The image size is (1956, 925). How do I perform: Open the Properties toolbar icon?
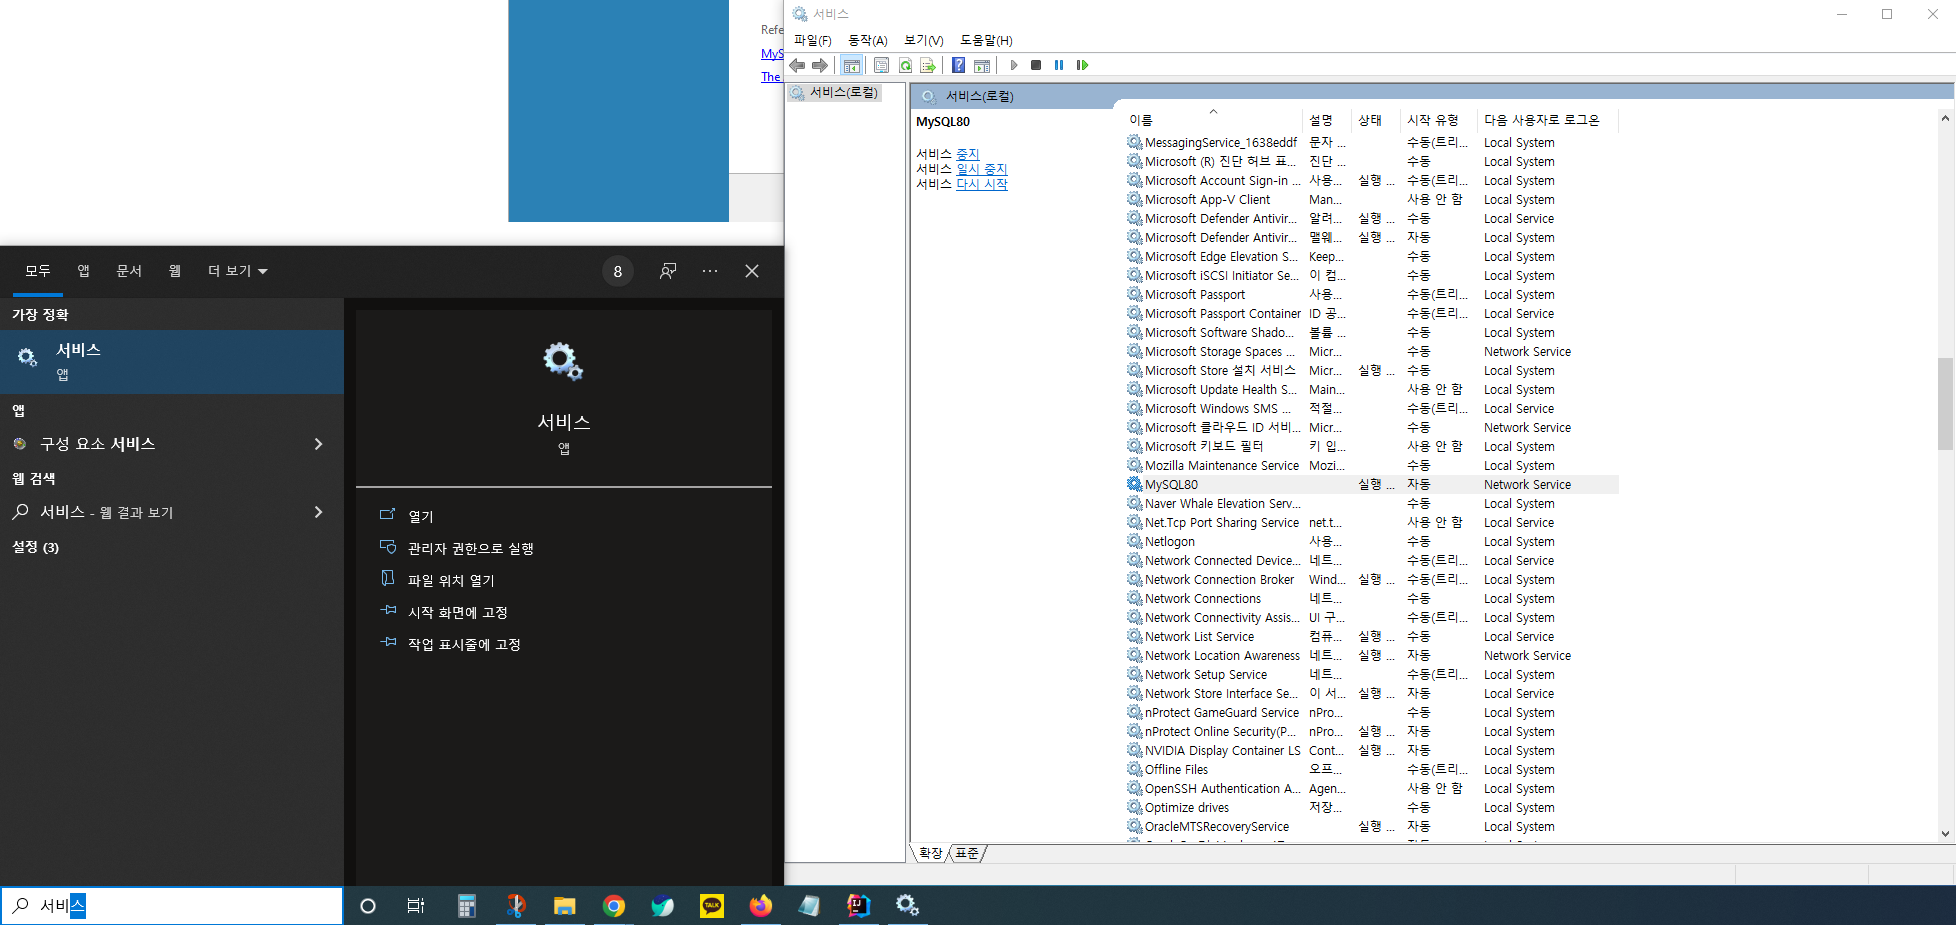click(881, 65)
